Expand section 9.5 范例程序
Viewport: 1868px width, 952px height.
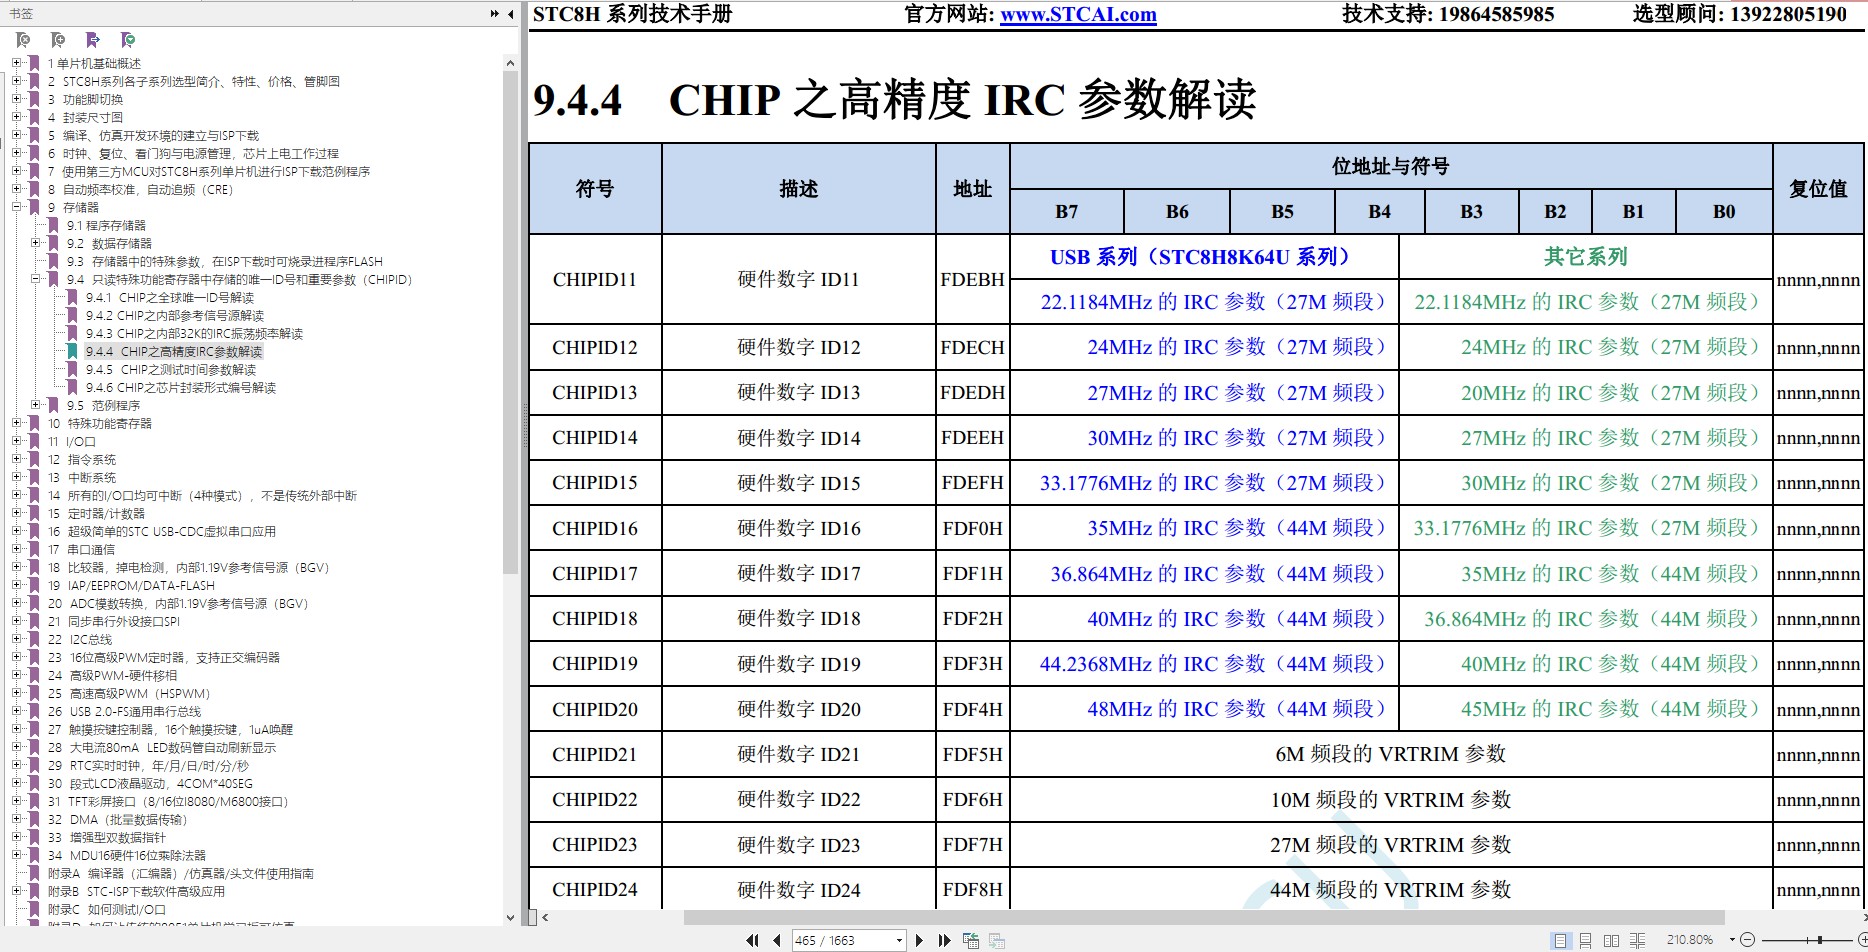35,405
